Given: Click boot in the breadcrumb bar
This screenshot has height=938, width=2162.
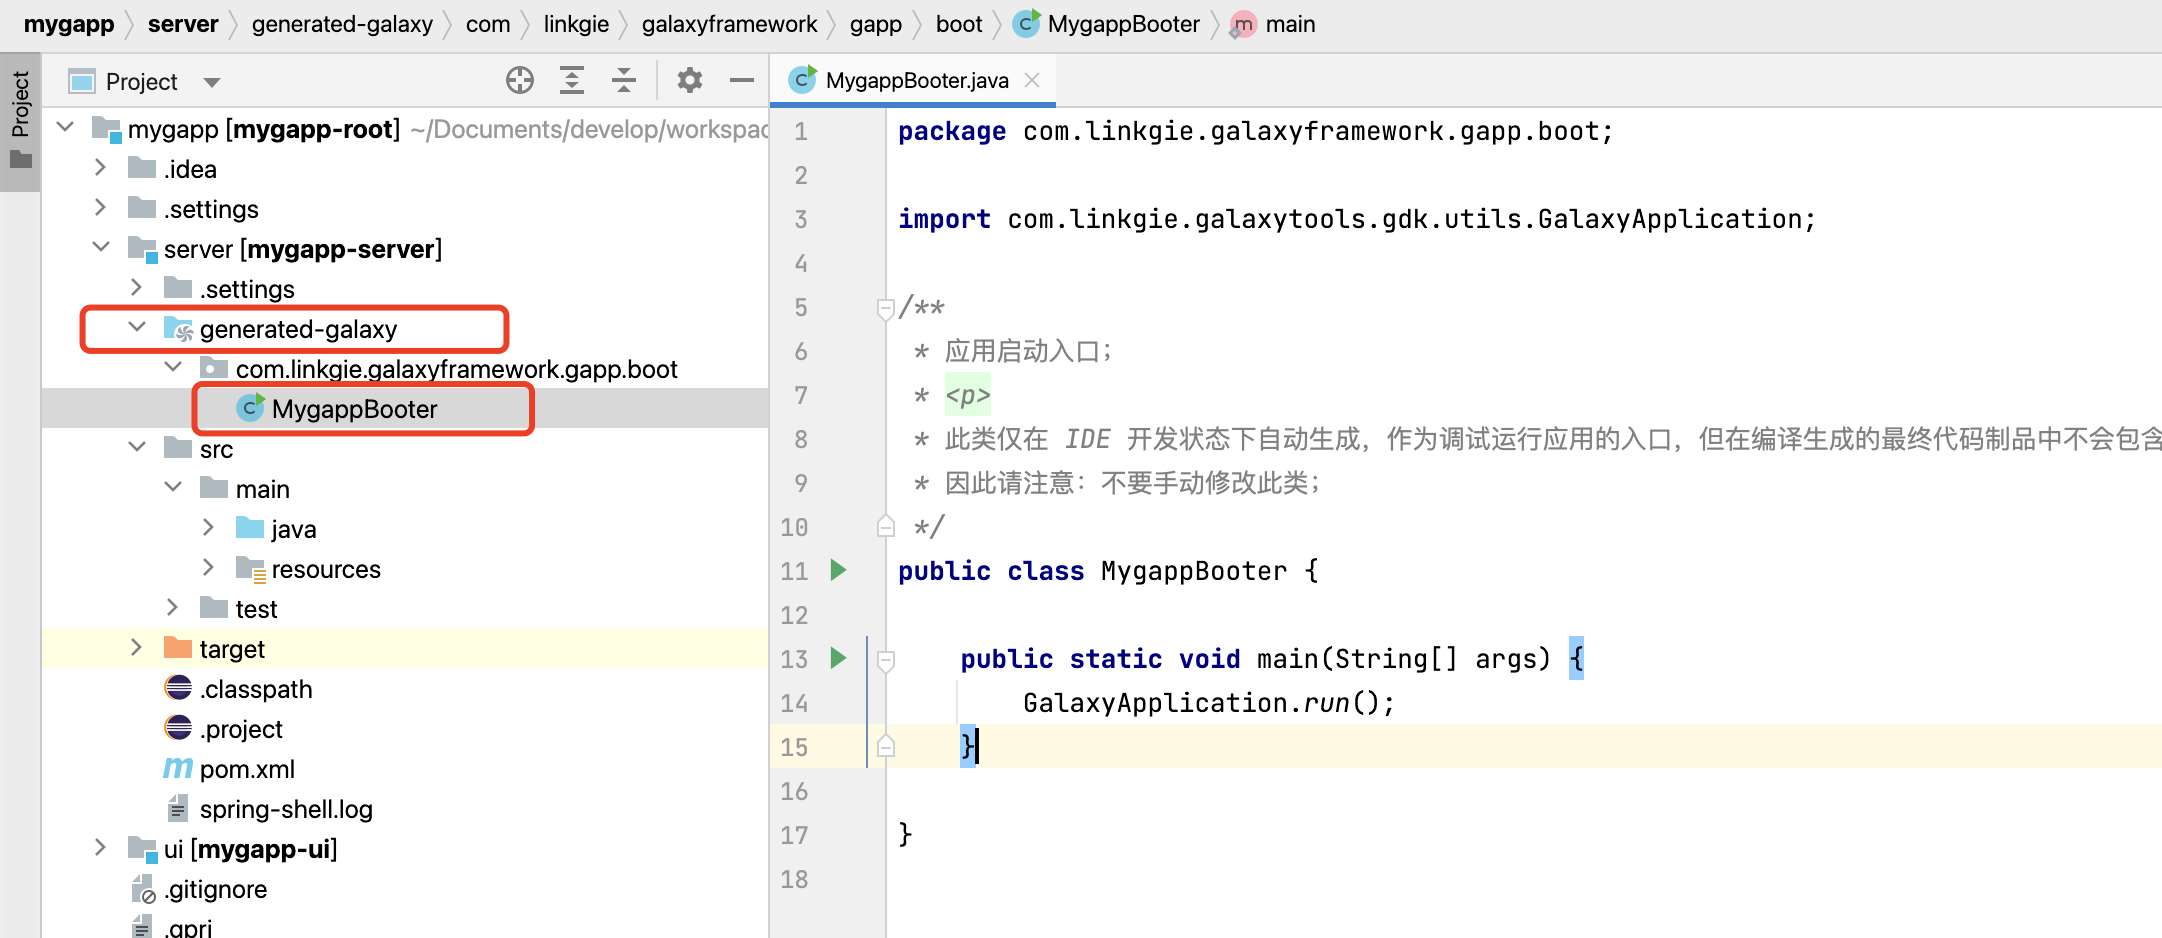Looking at the screenshot, I should point(959,24).
